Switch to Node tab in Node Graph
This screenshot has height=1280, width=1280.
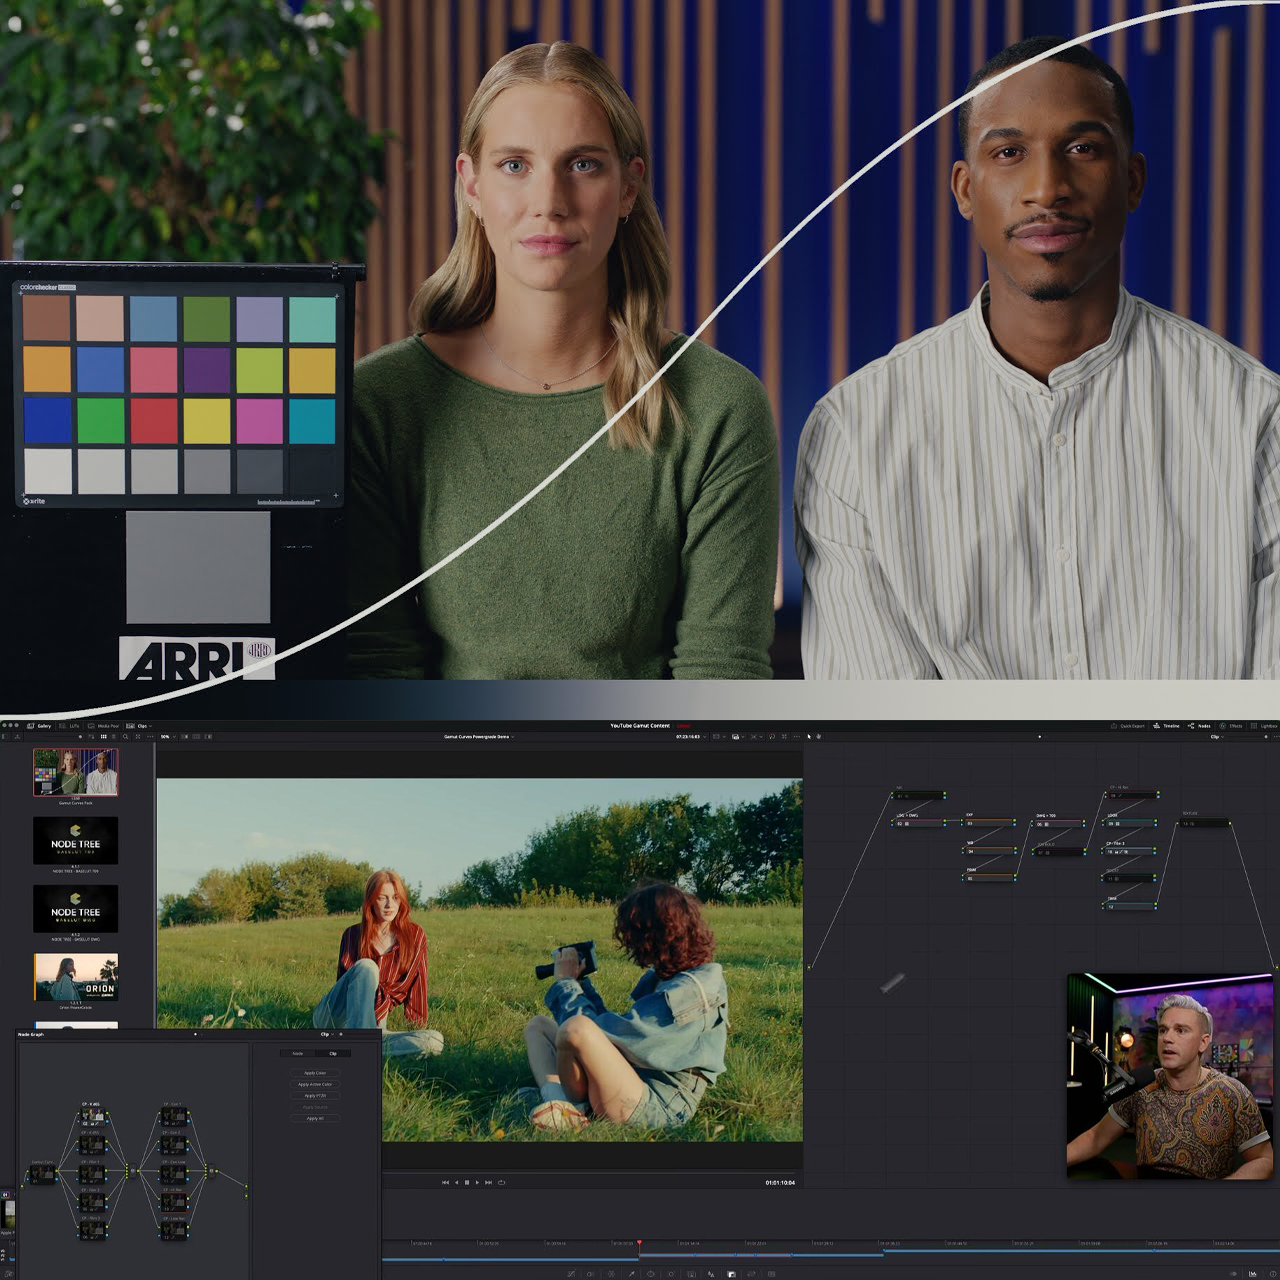pos(297,1053)
